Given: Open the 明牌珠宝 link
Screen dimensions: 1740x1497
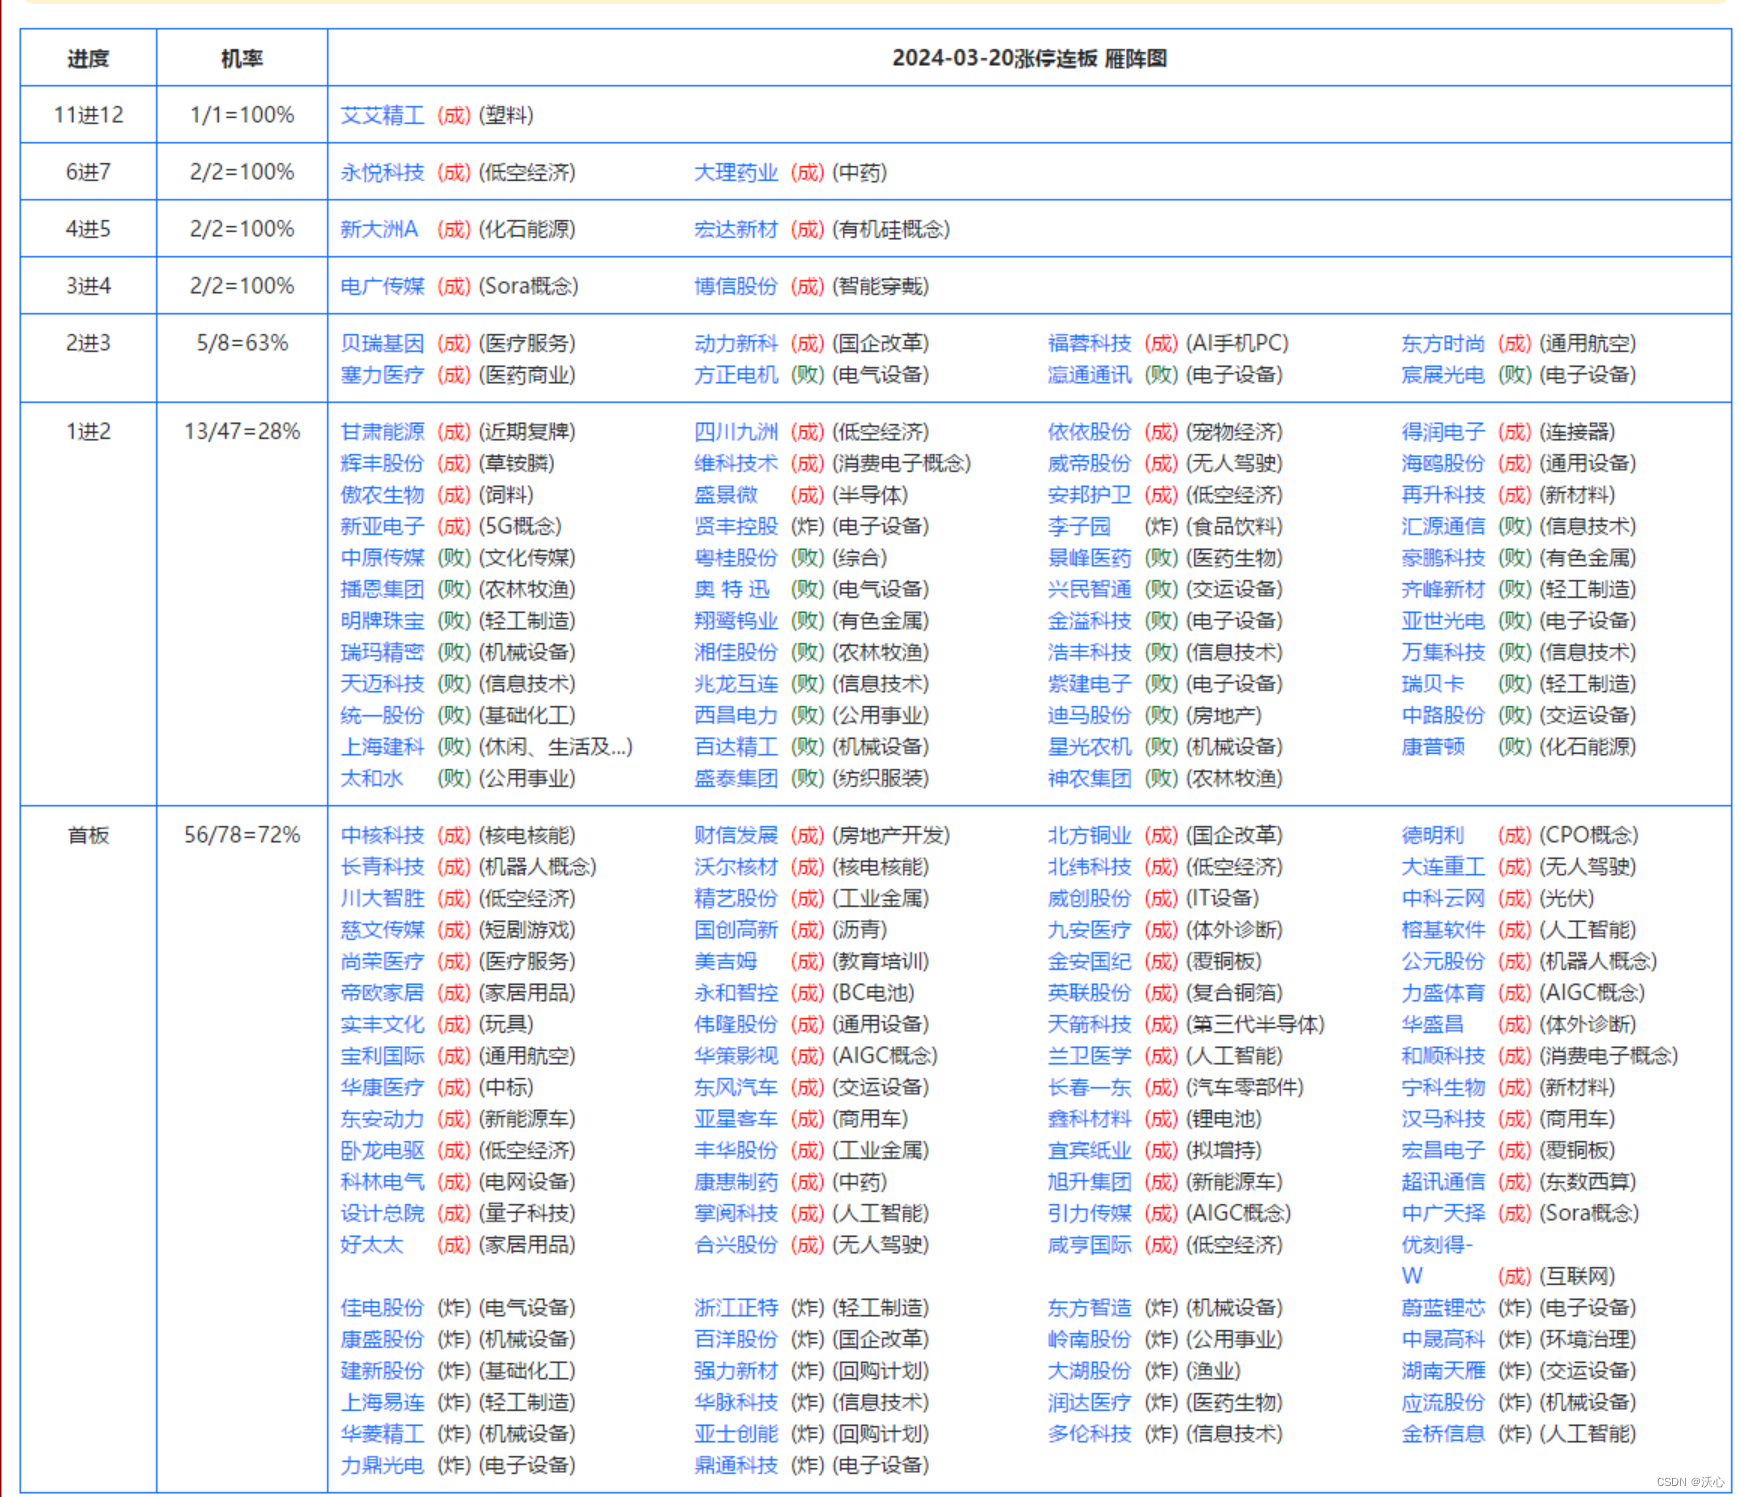Looking at the screenshot, I should click(382, 620).
